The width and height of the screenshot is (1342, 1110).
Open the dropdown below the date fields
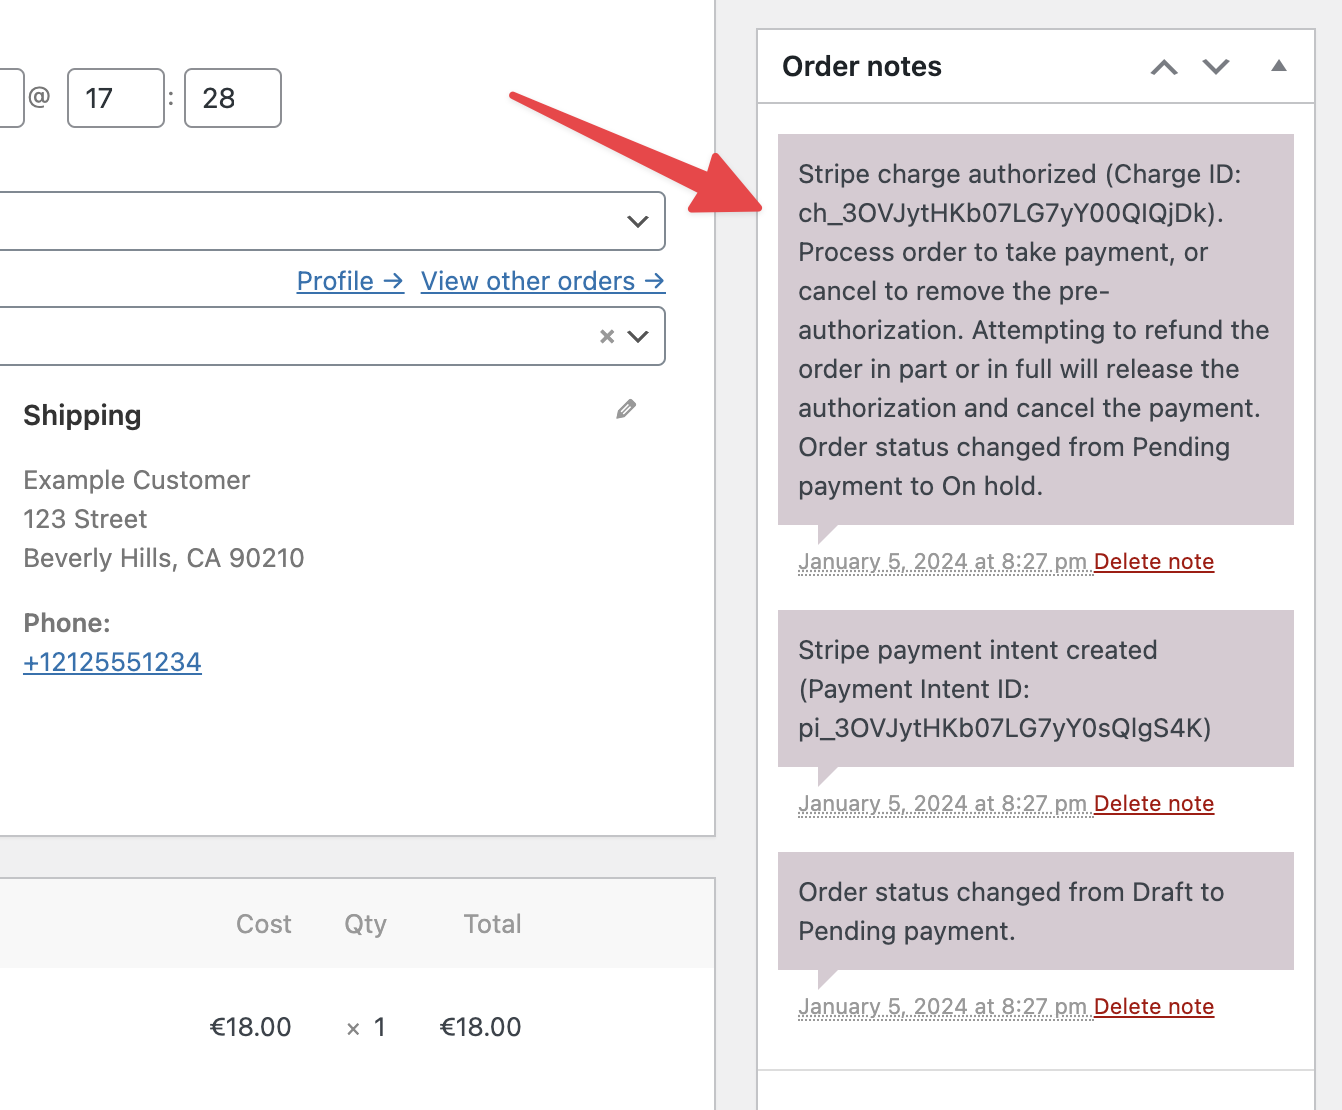637,221
